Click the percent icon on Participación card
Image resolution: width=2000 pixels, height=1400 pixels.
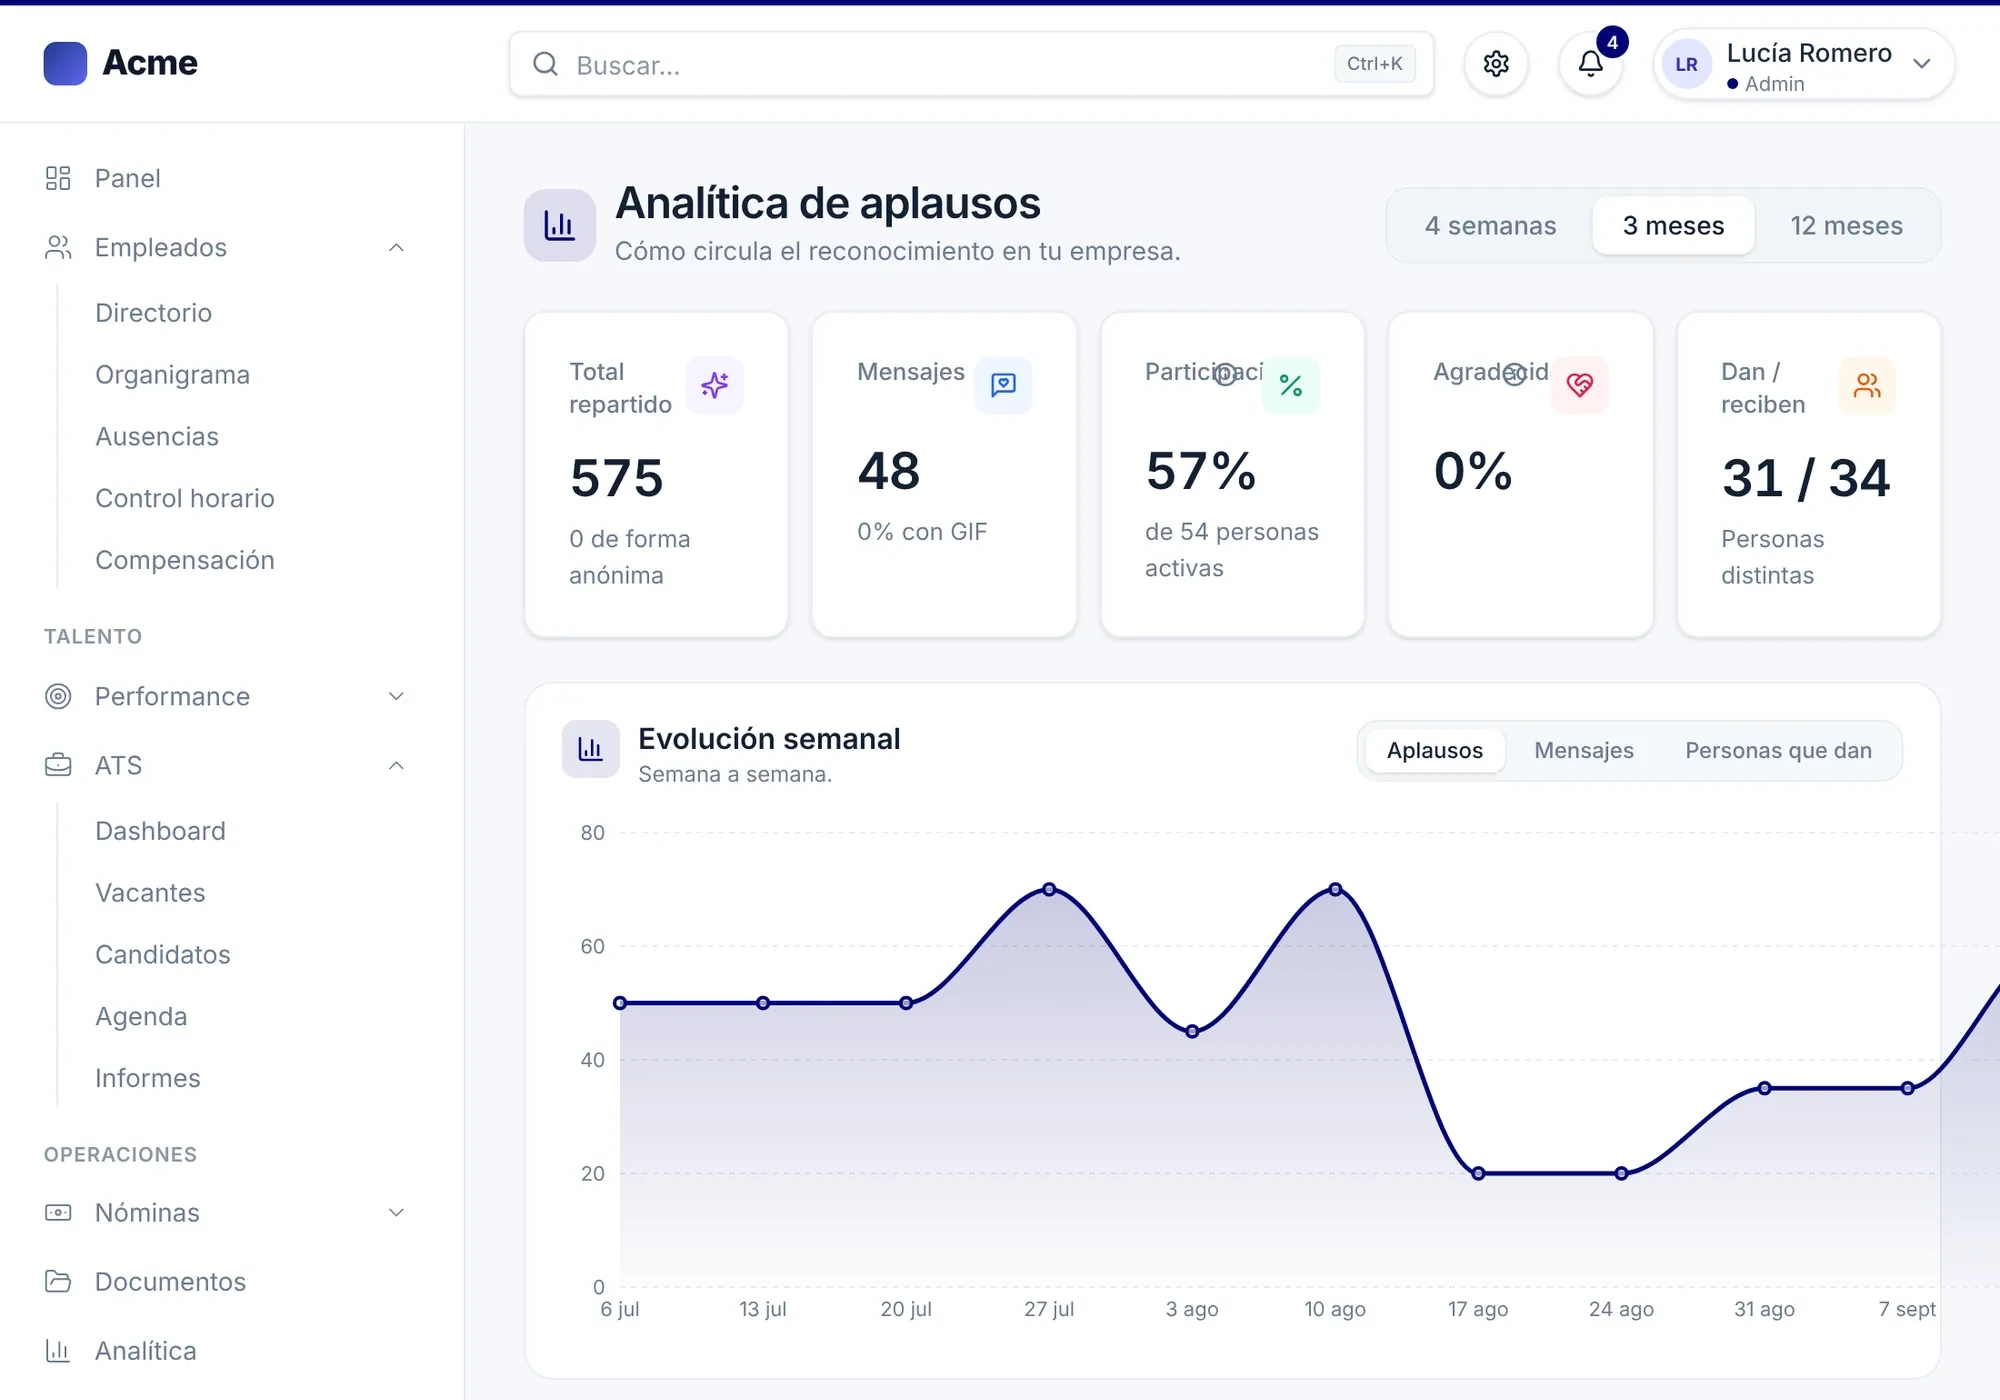click(x=1291, y=385)
